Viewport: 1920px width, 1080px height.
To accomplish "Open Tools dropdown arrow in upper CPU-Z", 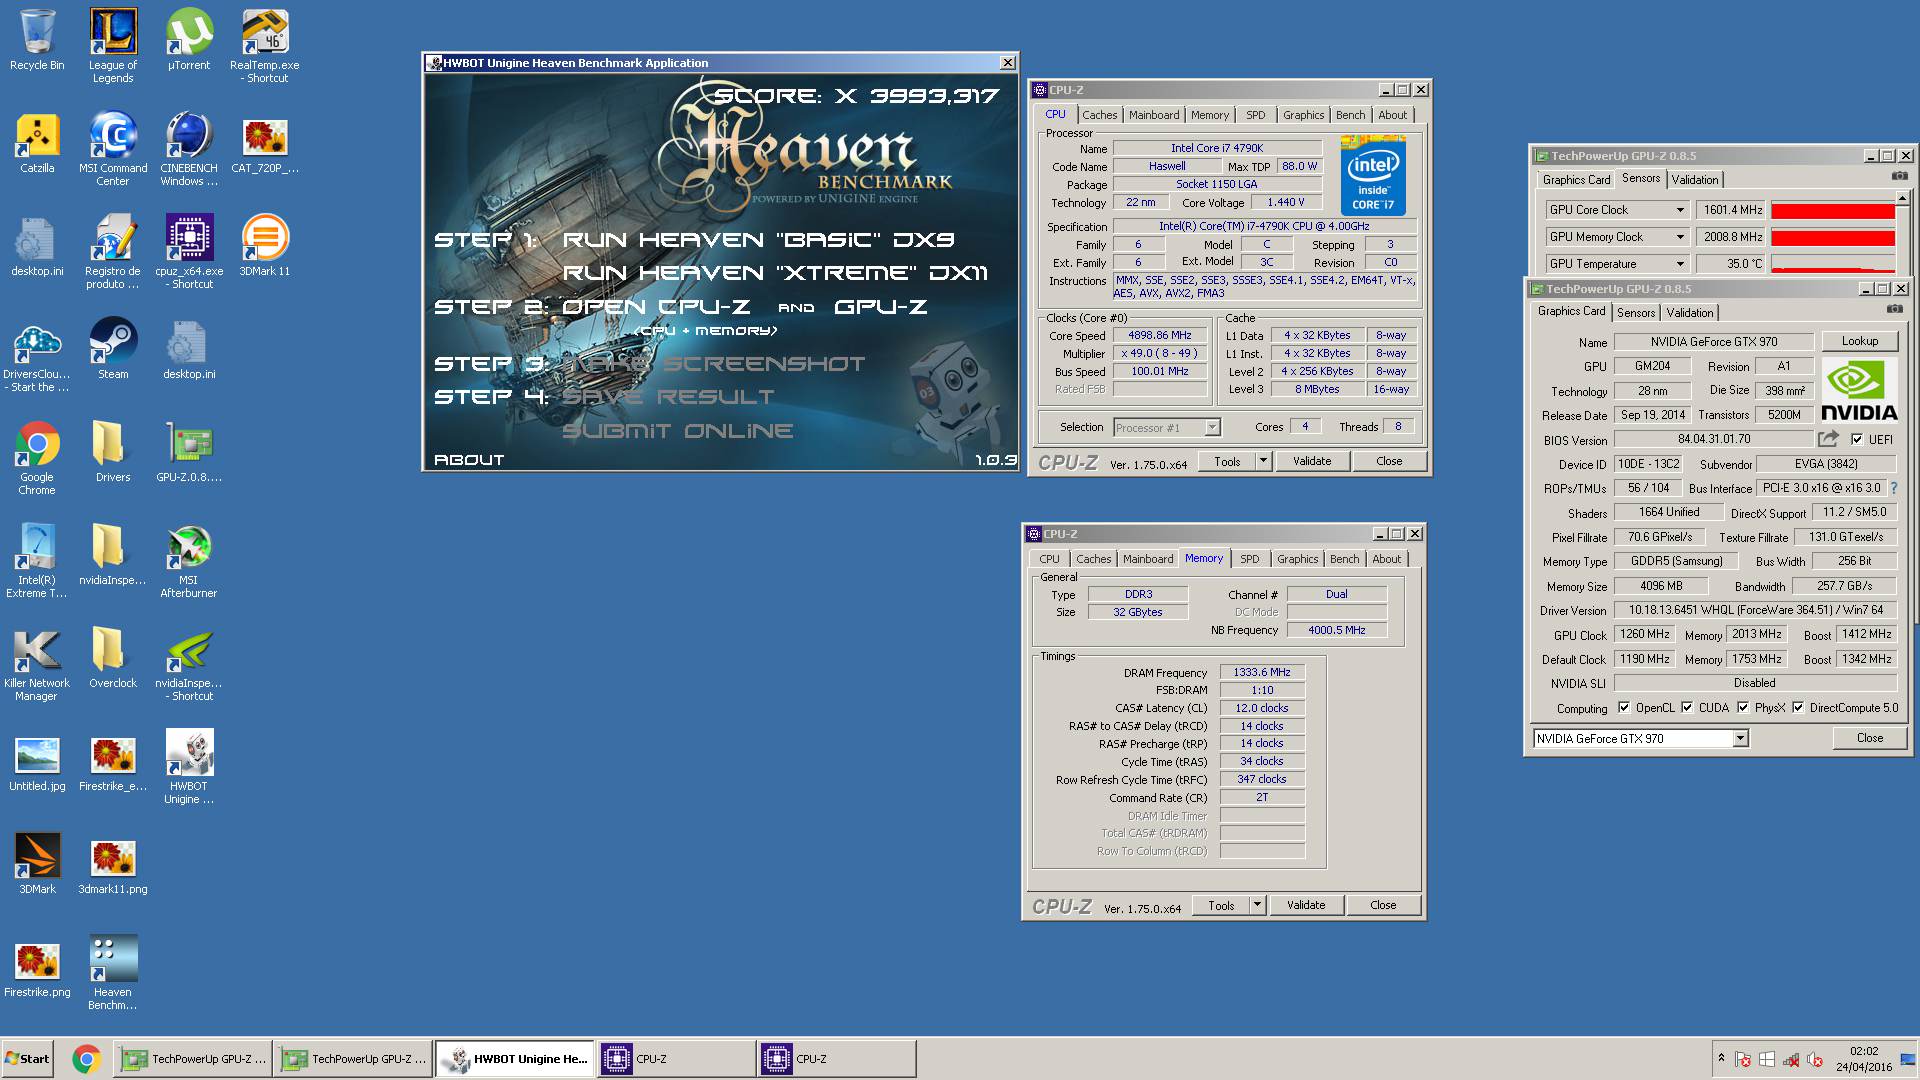I will (x=1263, y=461).
